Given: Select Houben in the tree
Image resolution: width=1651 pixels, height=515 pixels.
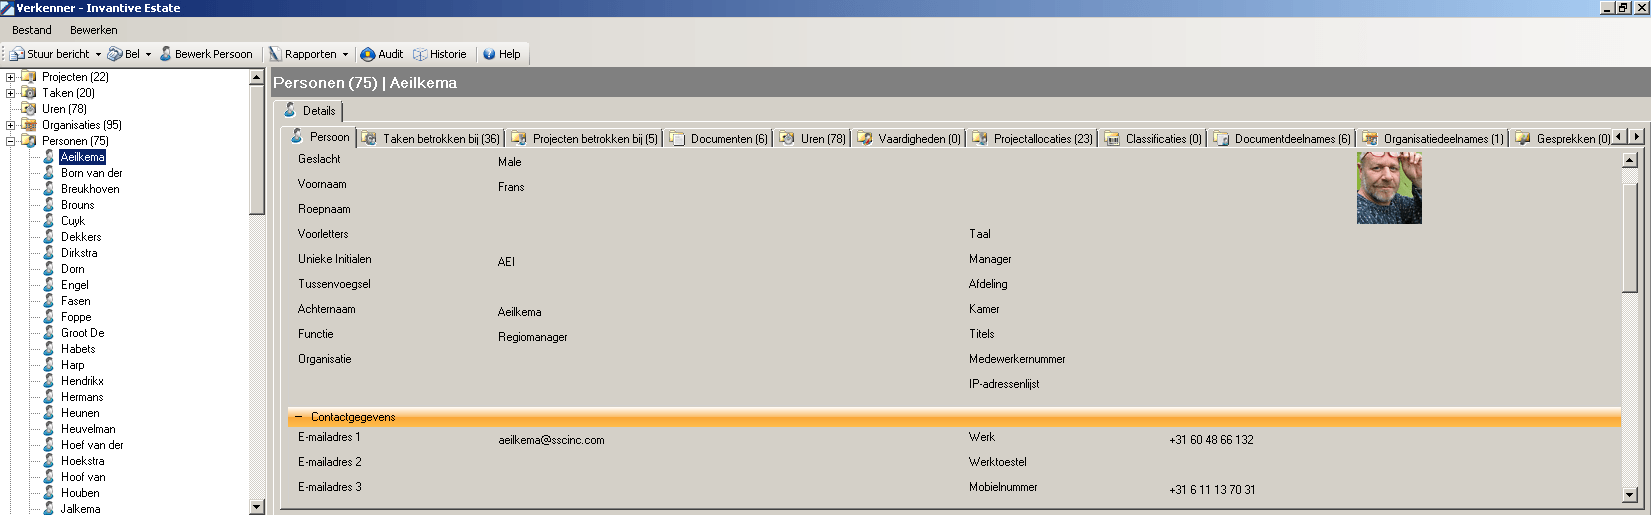Looking at the screenshot, I should [80, 493].
